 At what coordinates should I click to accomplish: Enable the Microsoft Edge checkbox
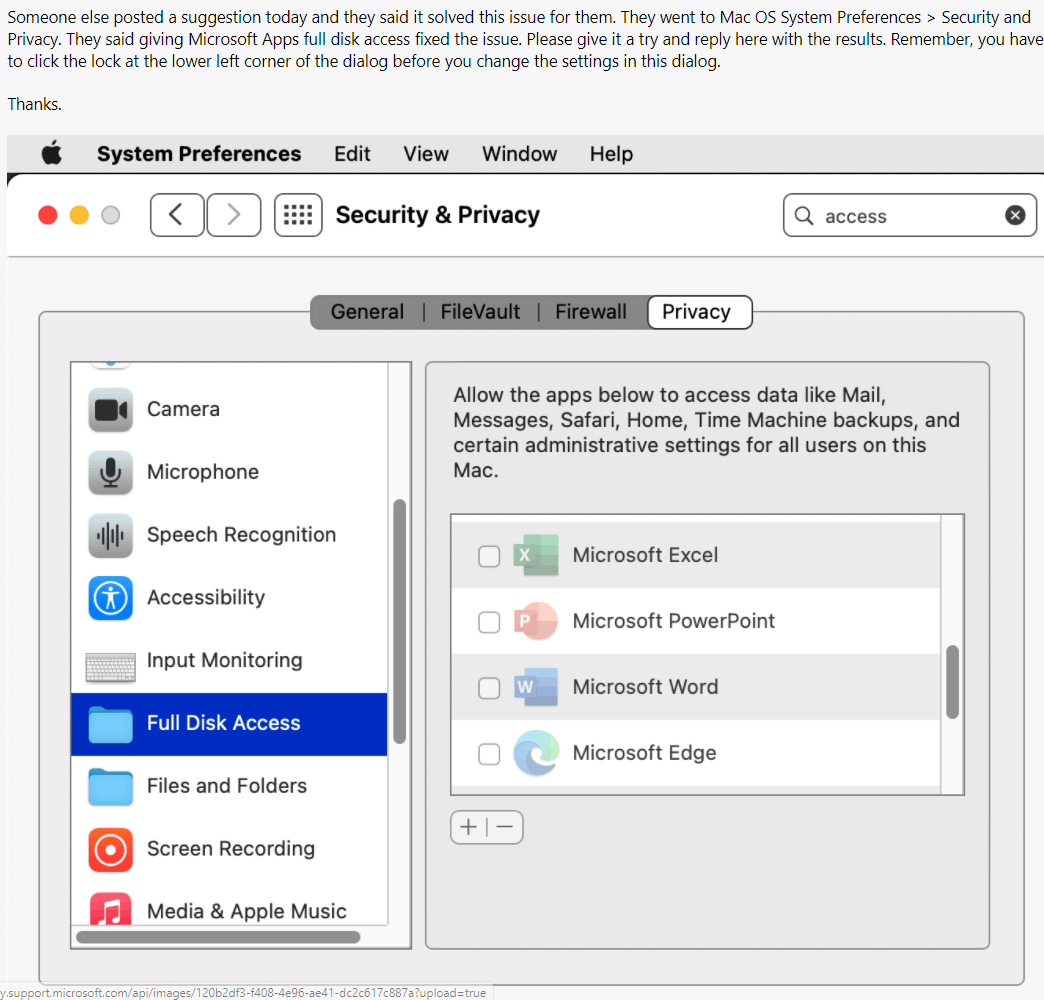489,754
